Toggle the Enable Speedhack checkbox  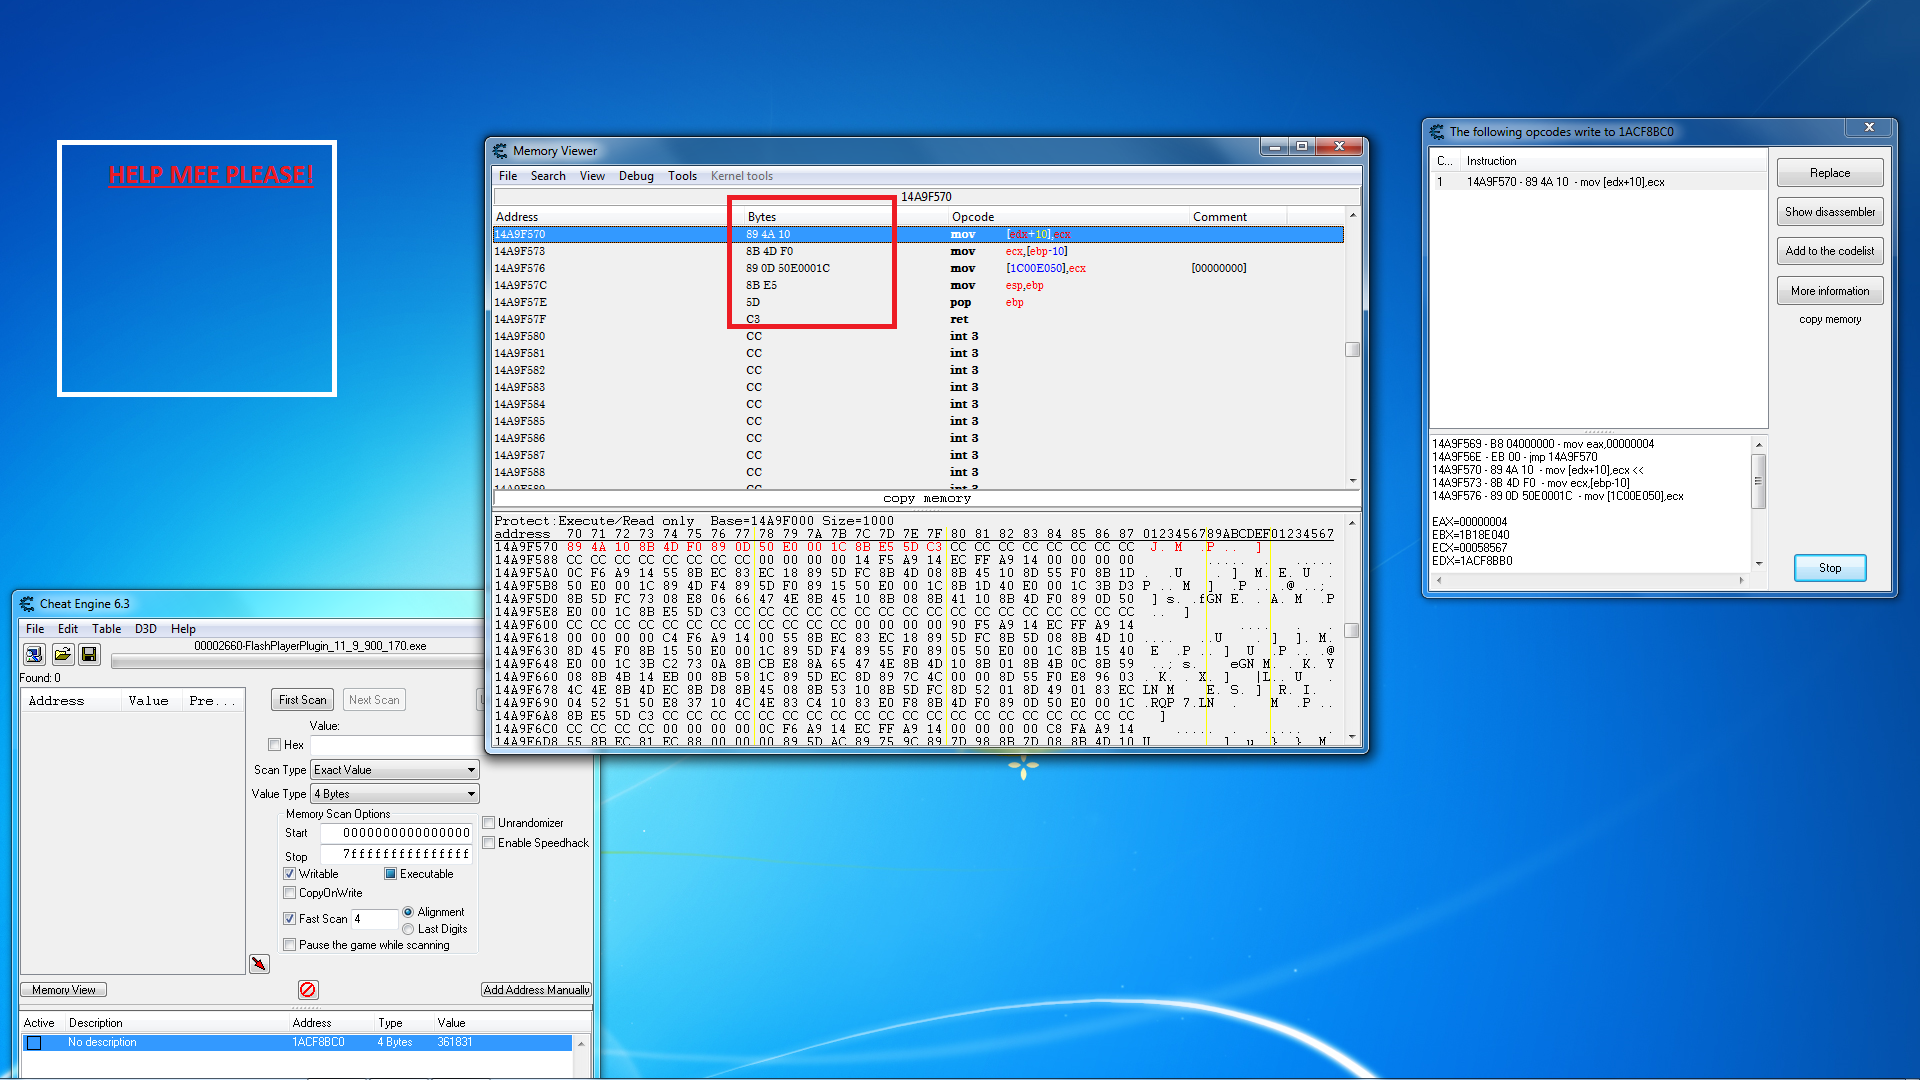pos(489,843)
